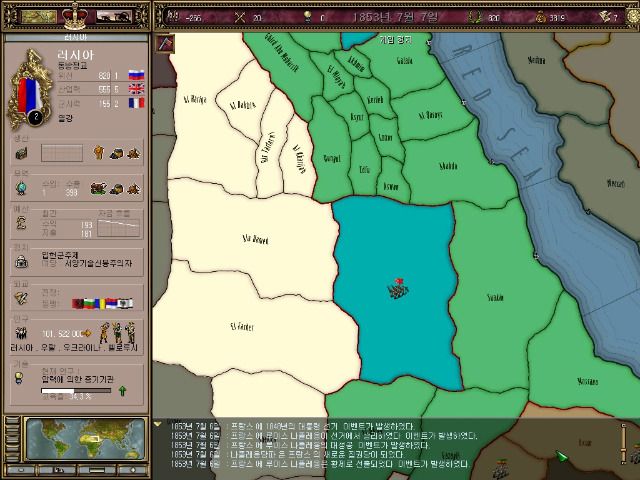Open trade via globe icon
Screen dimensions: 640x480
21,188
